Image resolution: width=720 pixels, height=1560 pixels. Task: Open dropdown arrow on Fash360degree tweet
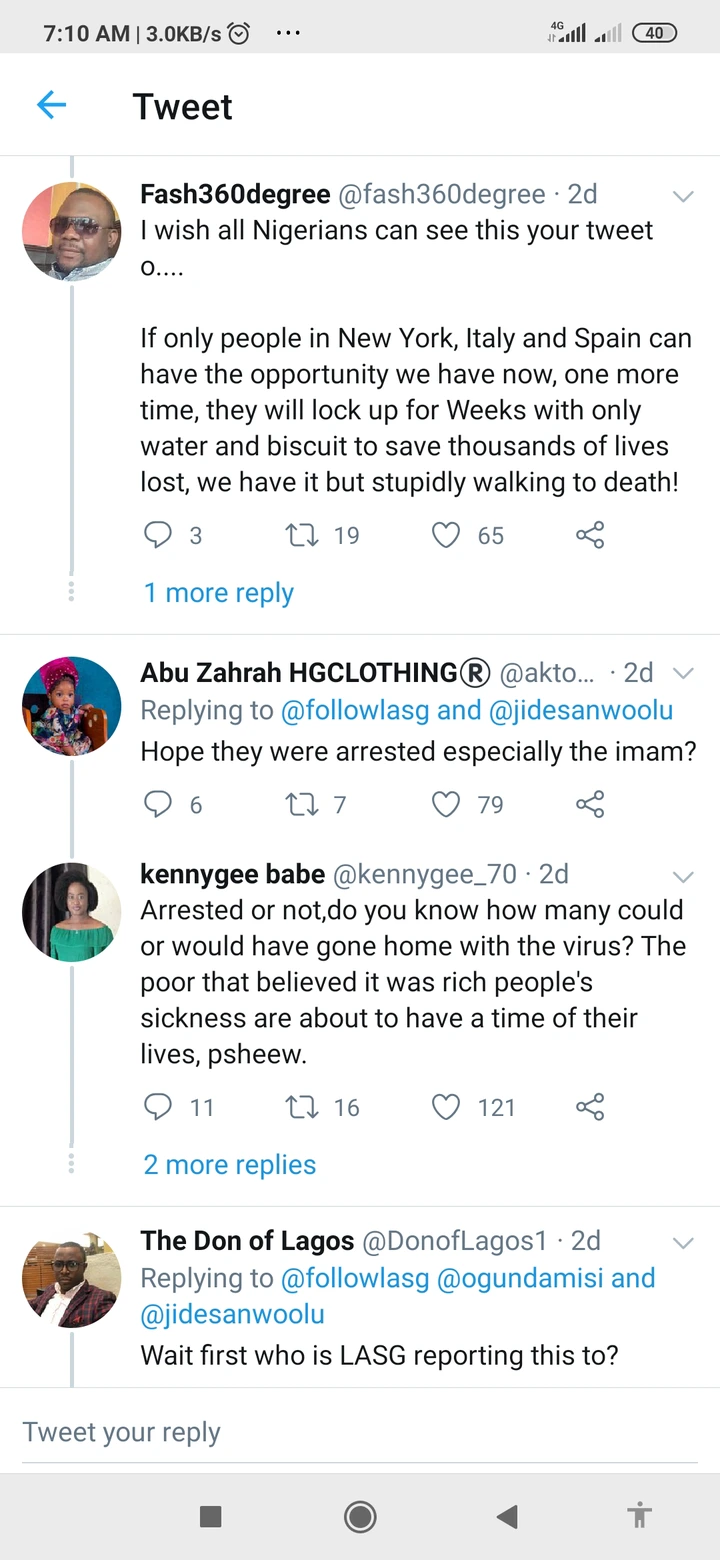pyautogui.click(x=683, y=196)
